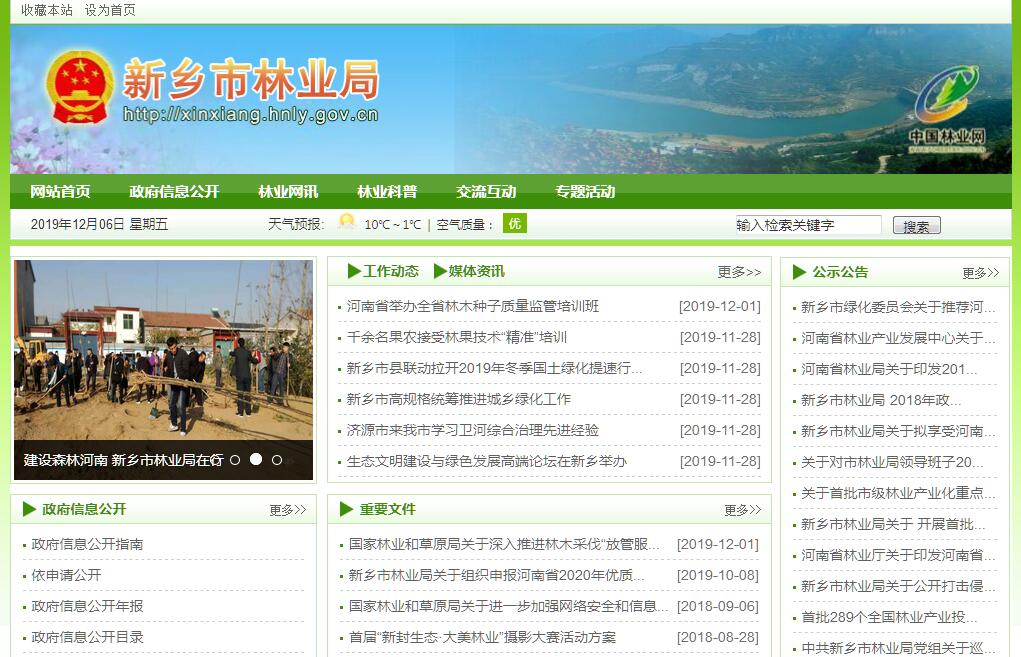
Task: Open the 中国林业网 logo link
Action: point(946,105)
